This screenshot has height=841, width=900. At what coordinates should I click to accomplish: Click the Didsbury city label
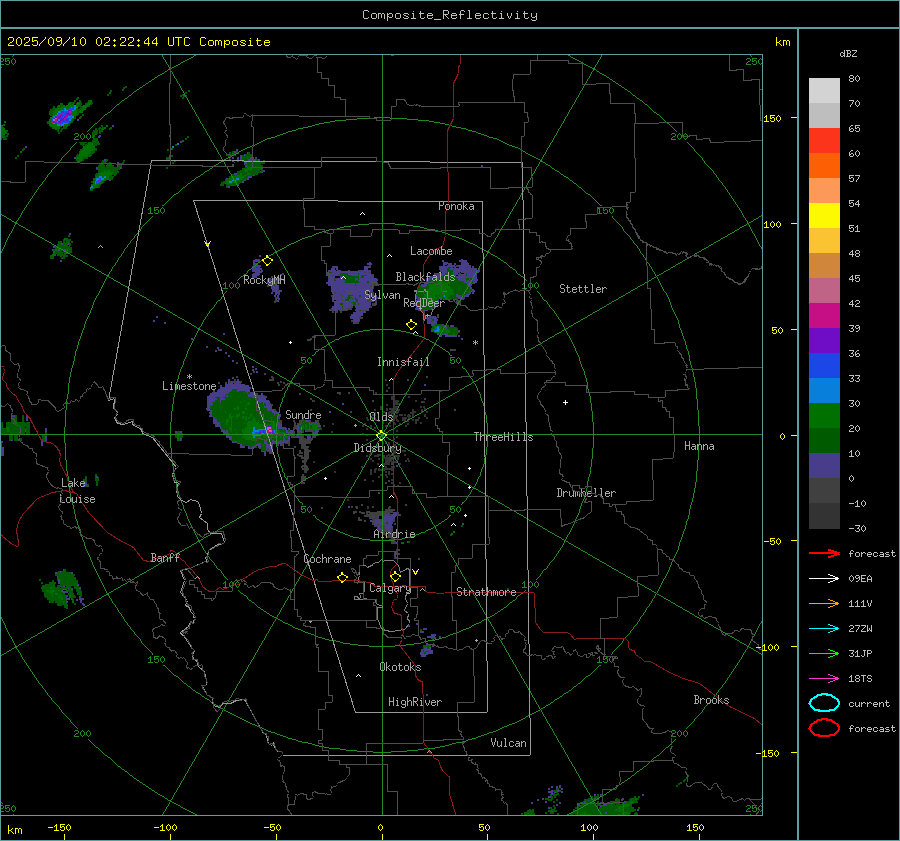[x=377, y=448]
